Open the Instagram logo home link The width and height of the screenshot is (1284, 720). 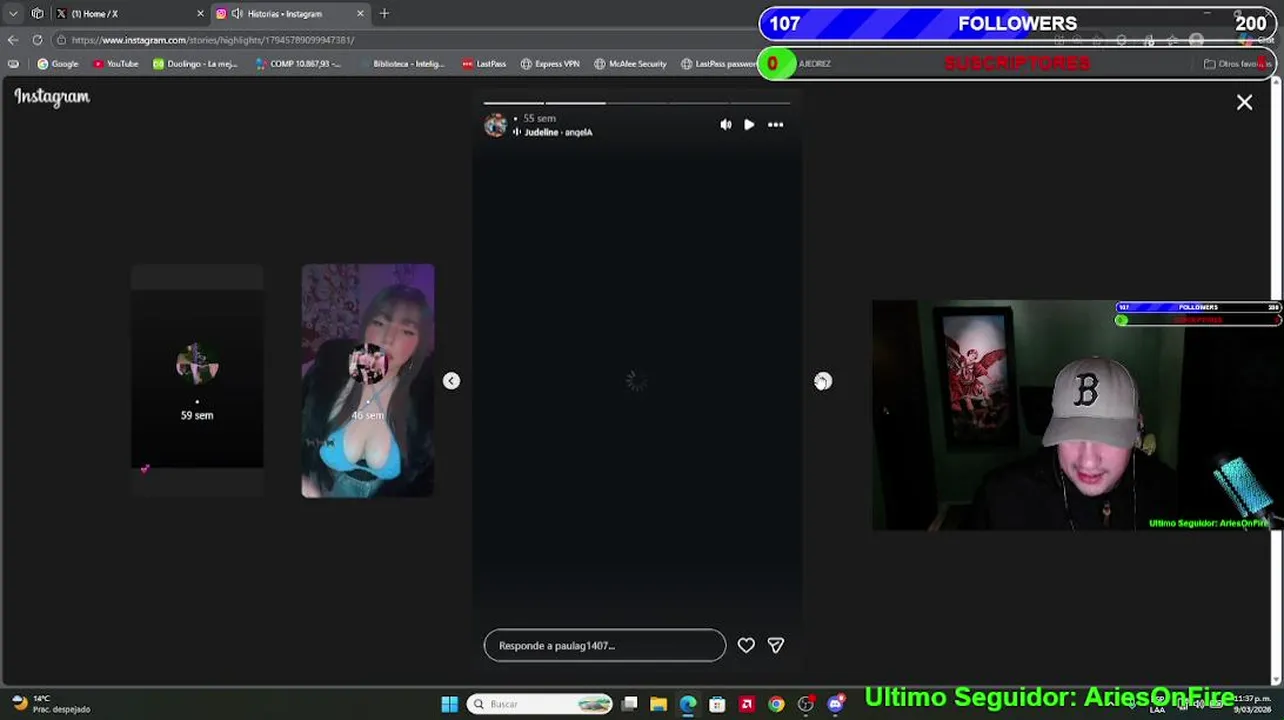click(x=52, y=97)
